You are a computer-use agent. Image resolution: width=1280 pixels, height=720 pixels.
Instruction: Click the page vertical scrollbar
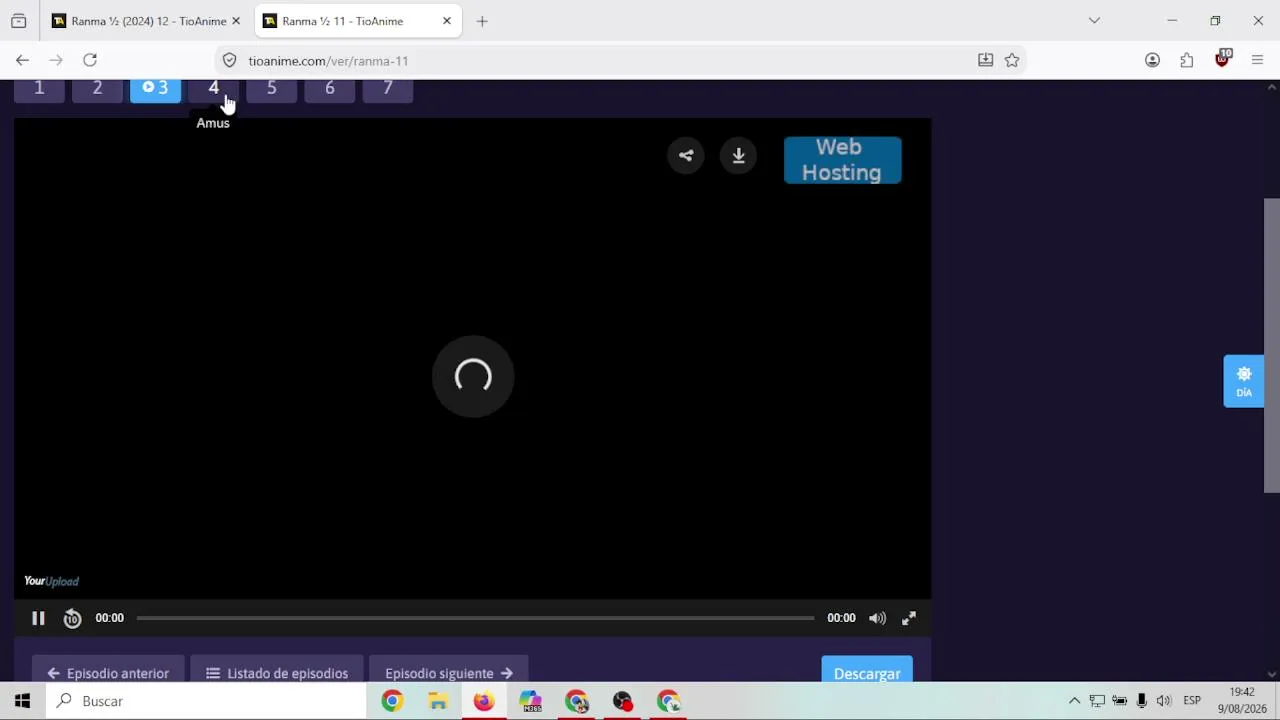[1272, 345]
